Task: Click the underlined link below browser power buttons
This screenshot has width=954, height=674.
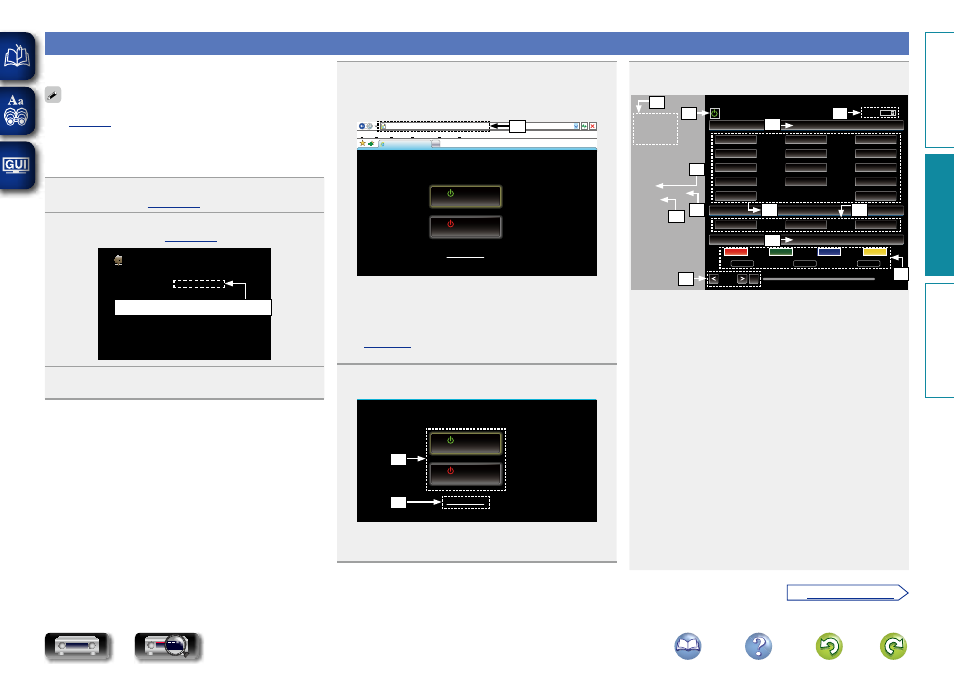Action: tap(465, 257)
